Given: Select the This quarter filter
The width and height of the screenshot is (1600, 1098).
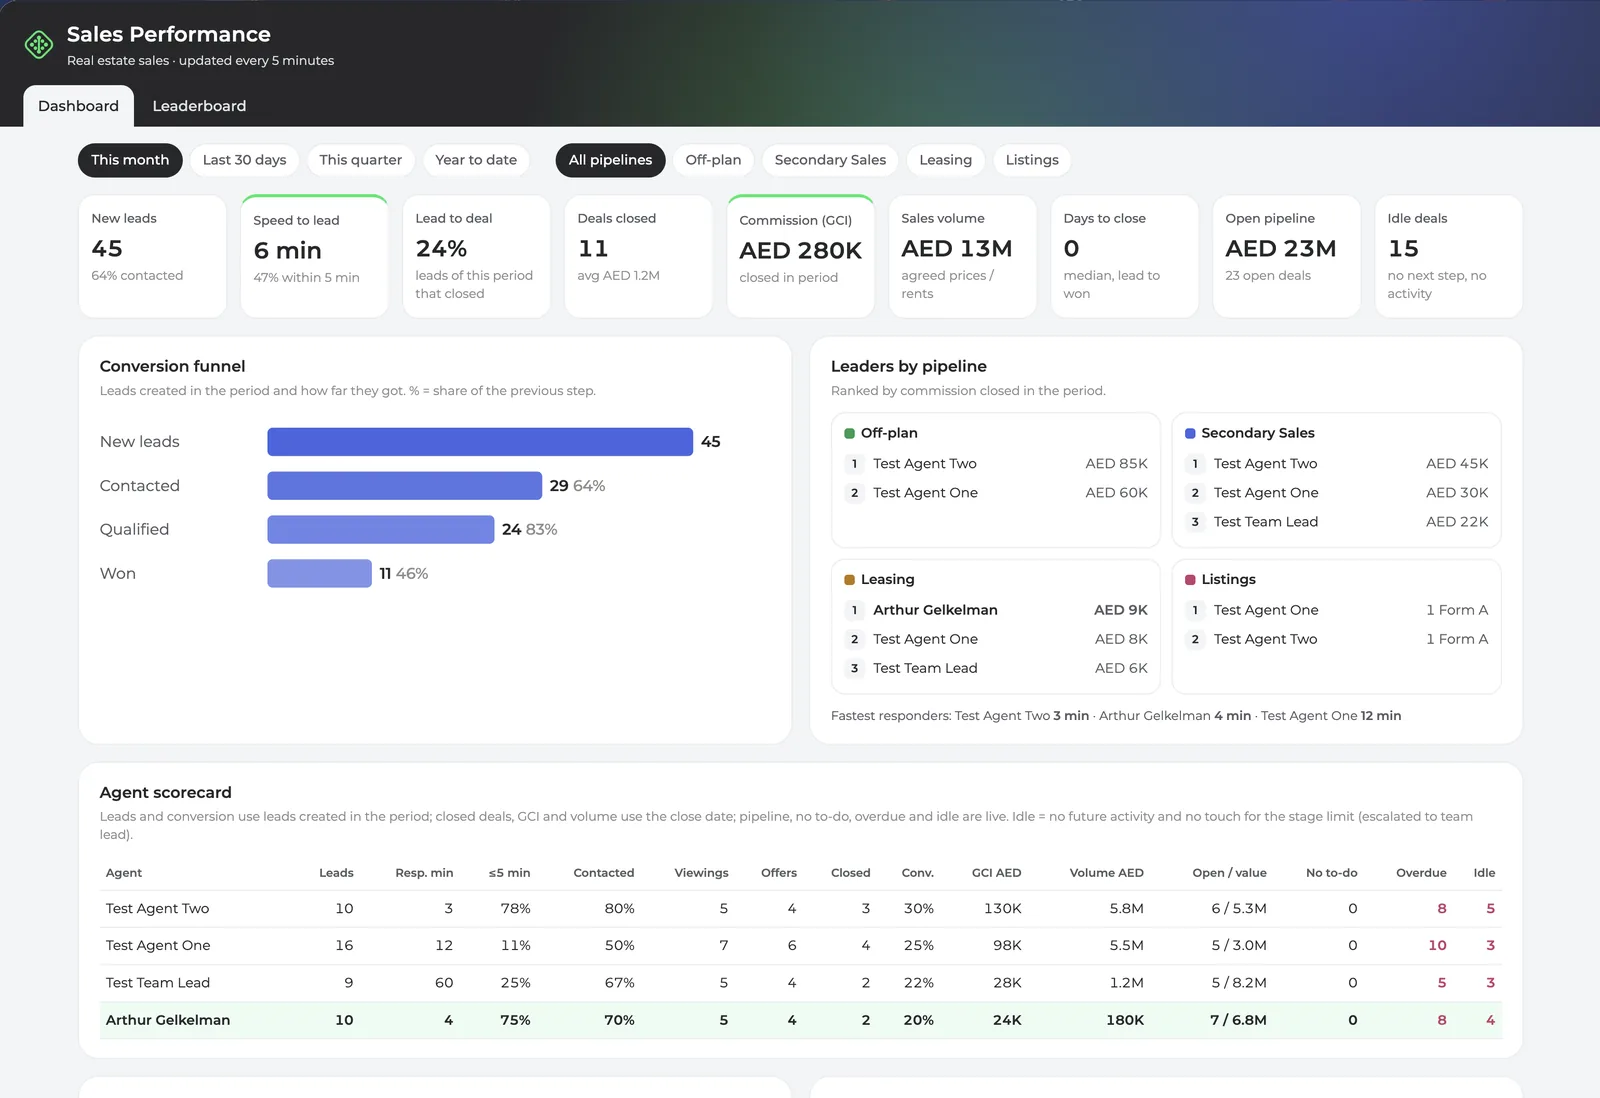Looking at the screenshot, I should pos(360,160).
